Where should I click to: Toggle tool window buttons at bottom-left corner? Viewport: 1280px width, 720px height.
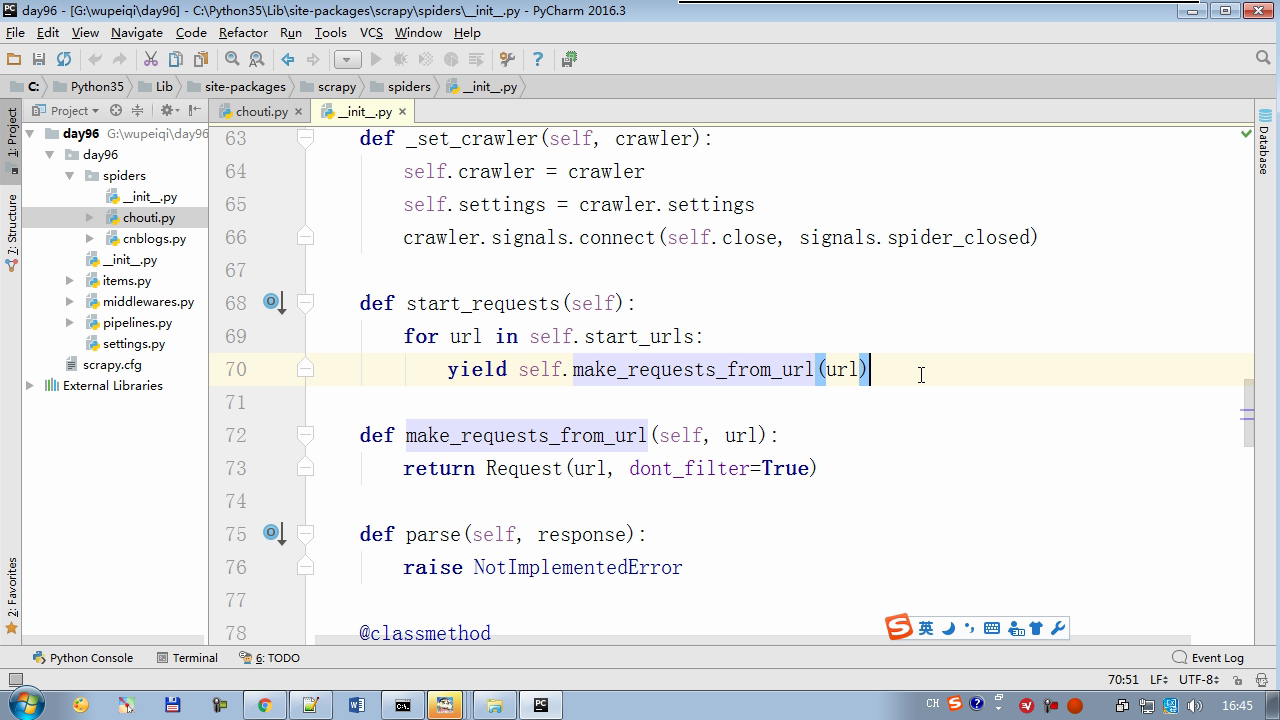click(14, 680)
